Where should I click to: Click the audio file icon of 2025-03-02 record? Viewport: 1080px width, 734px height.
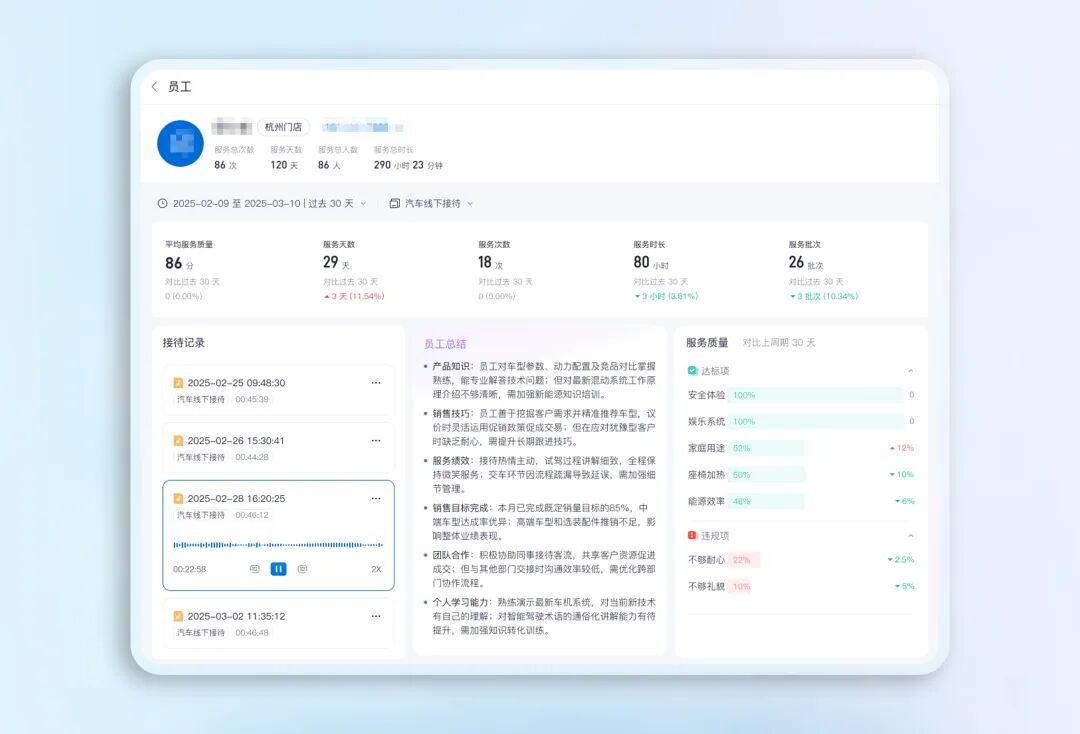178,616
